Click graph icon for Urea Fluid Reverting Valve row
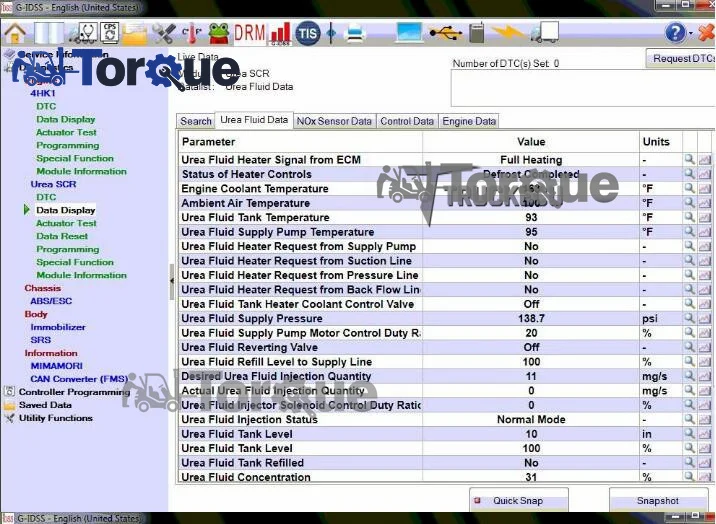The image size is (716, 524). (x=705, y=347)
